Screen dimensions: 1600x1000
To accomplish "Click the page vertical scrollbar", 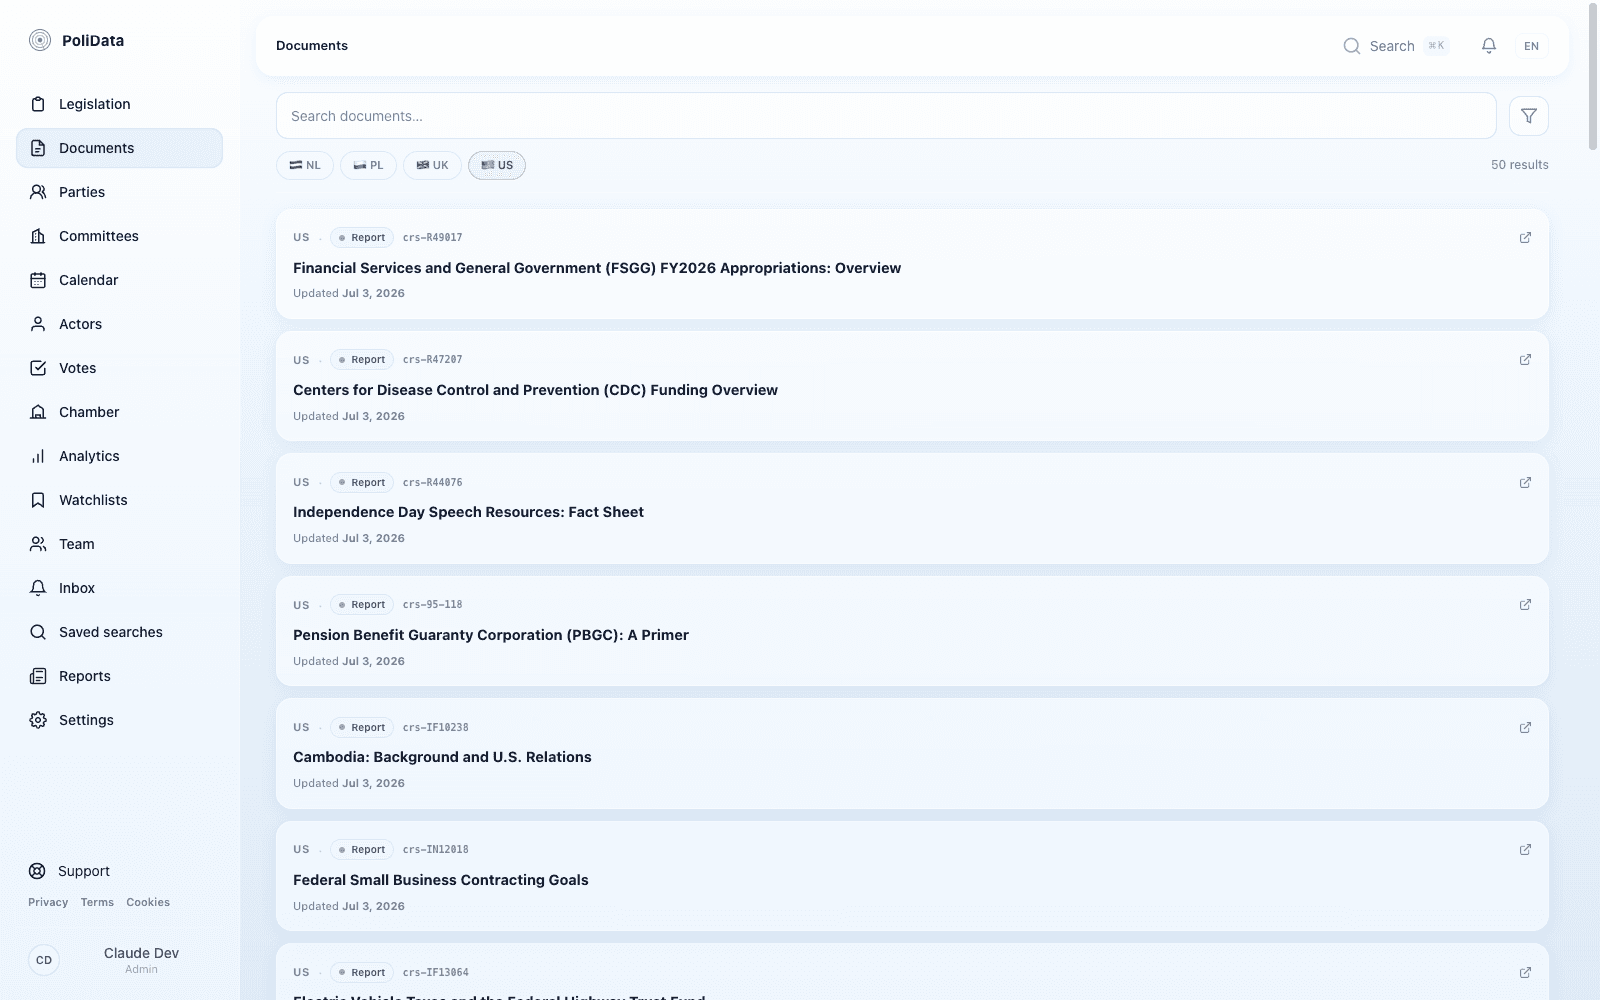I will [x=1593, y=77].
